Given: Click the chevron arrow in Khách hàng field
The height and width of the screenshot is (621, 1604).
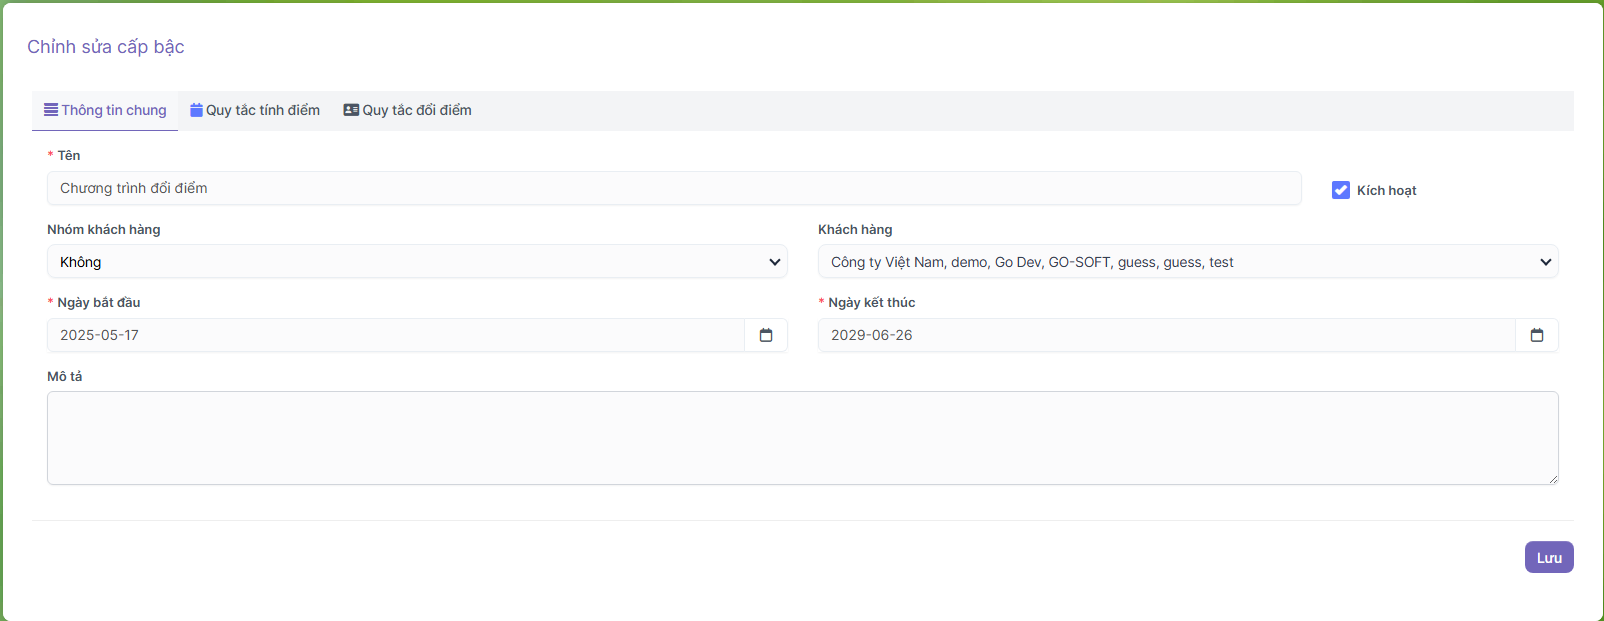Looking at the screenshot, I should click(x=1545, y=262).
